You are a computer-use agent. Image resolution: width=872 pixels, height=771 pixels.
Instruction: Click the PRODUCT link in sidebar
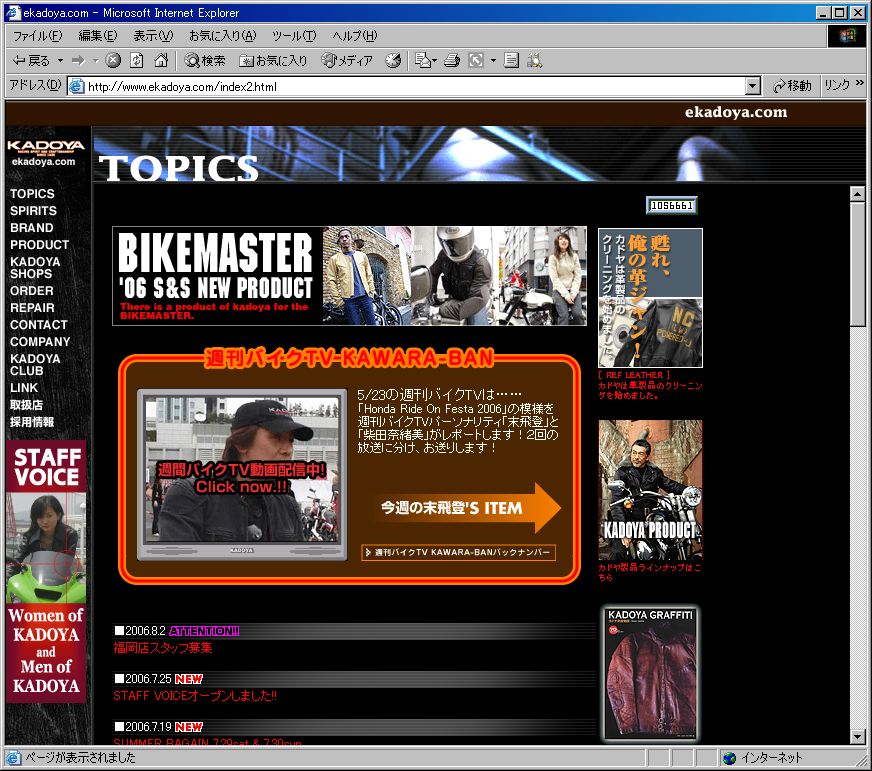pyautogui.click(x=39, y=245)
